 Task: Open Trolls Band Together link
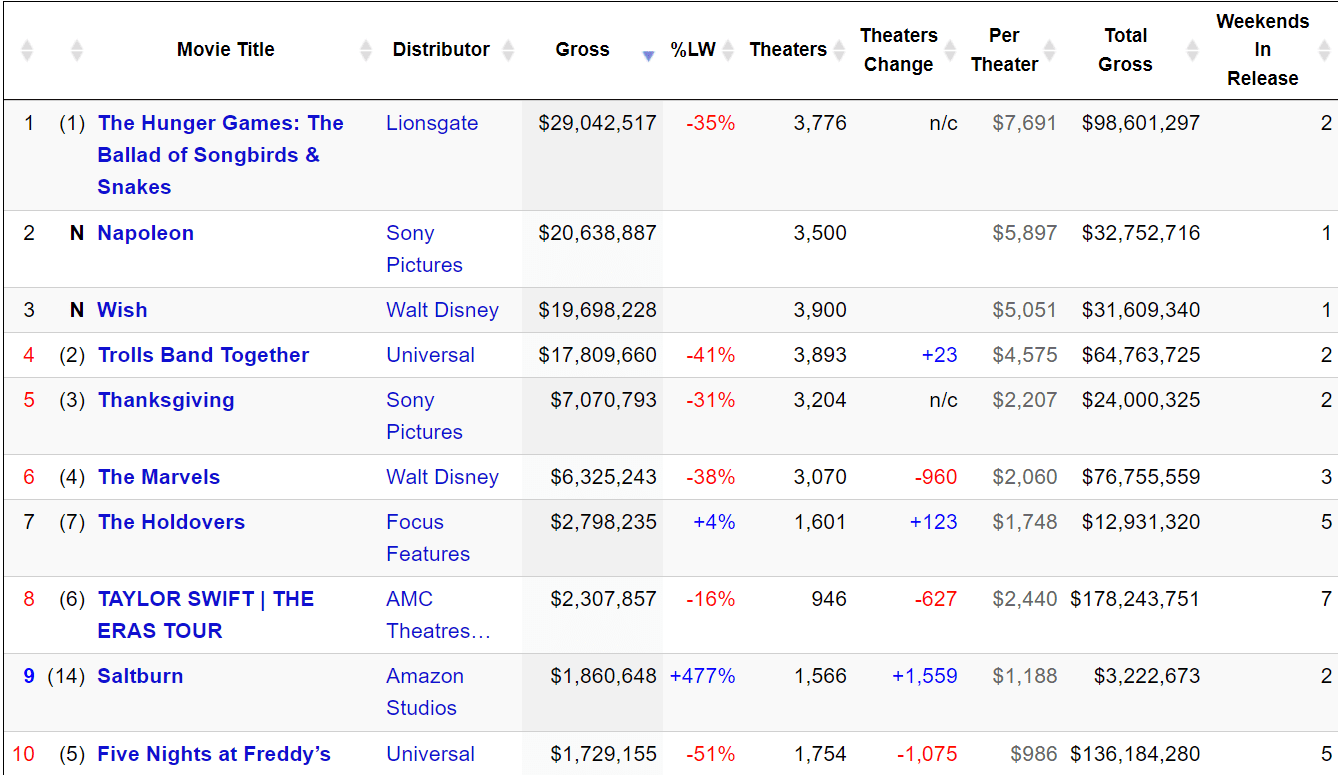tap(203, 355)
